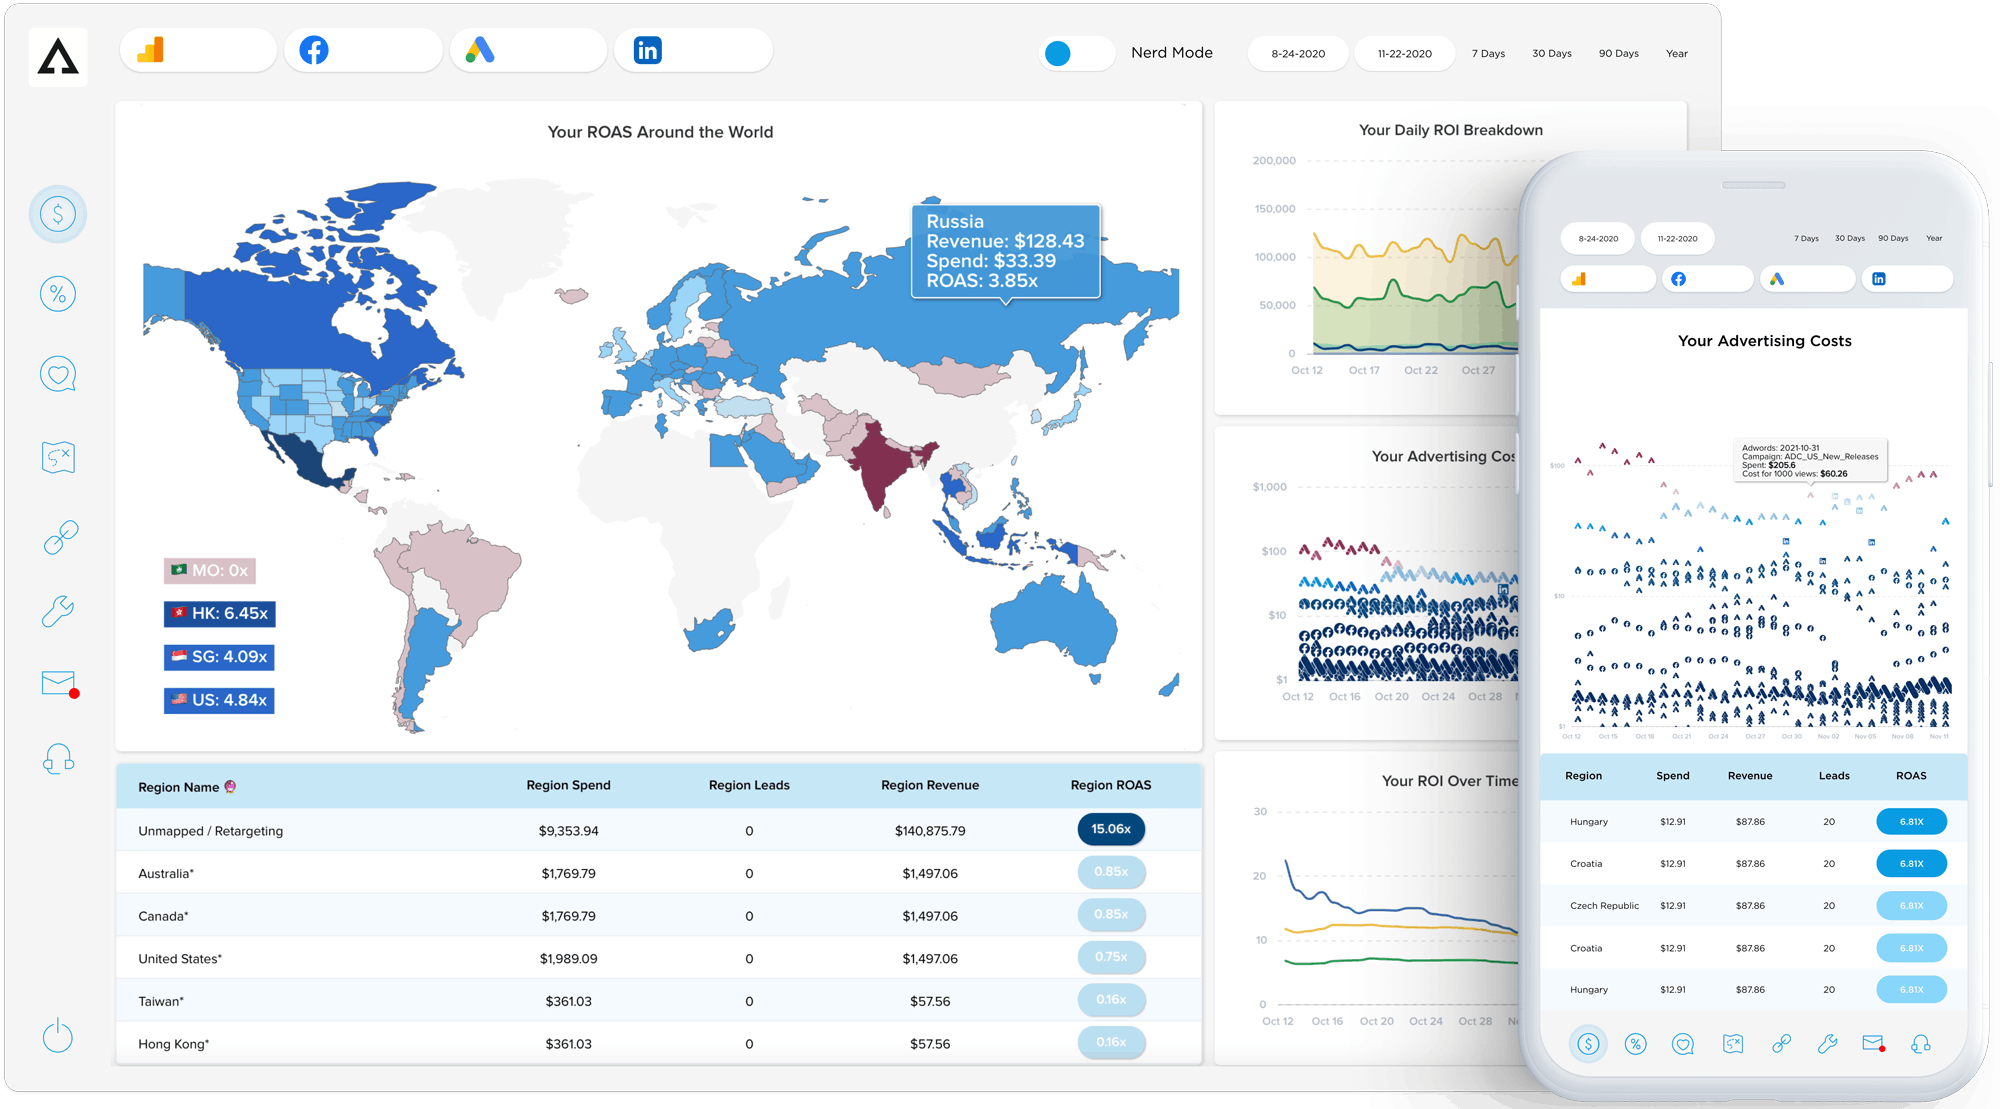Click the power logout icon
Image resolution: width=2000 pixels, height=1109 pixels.
point(58,1036)
